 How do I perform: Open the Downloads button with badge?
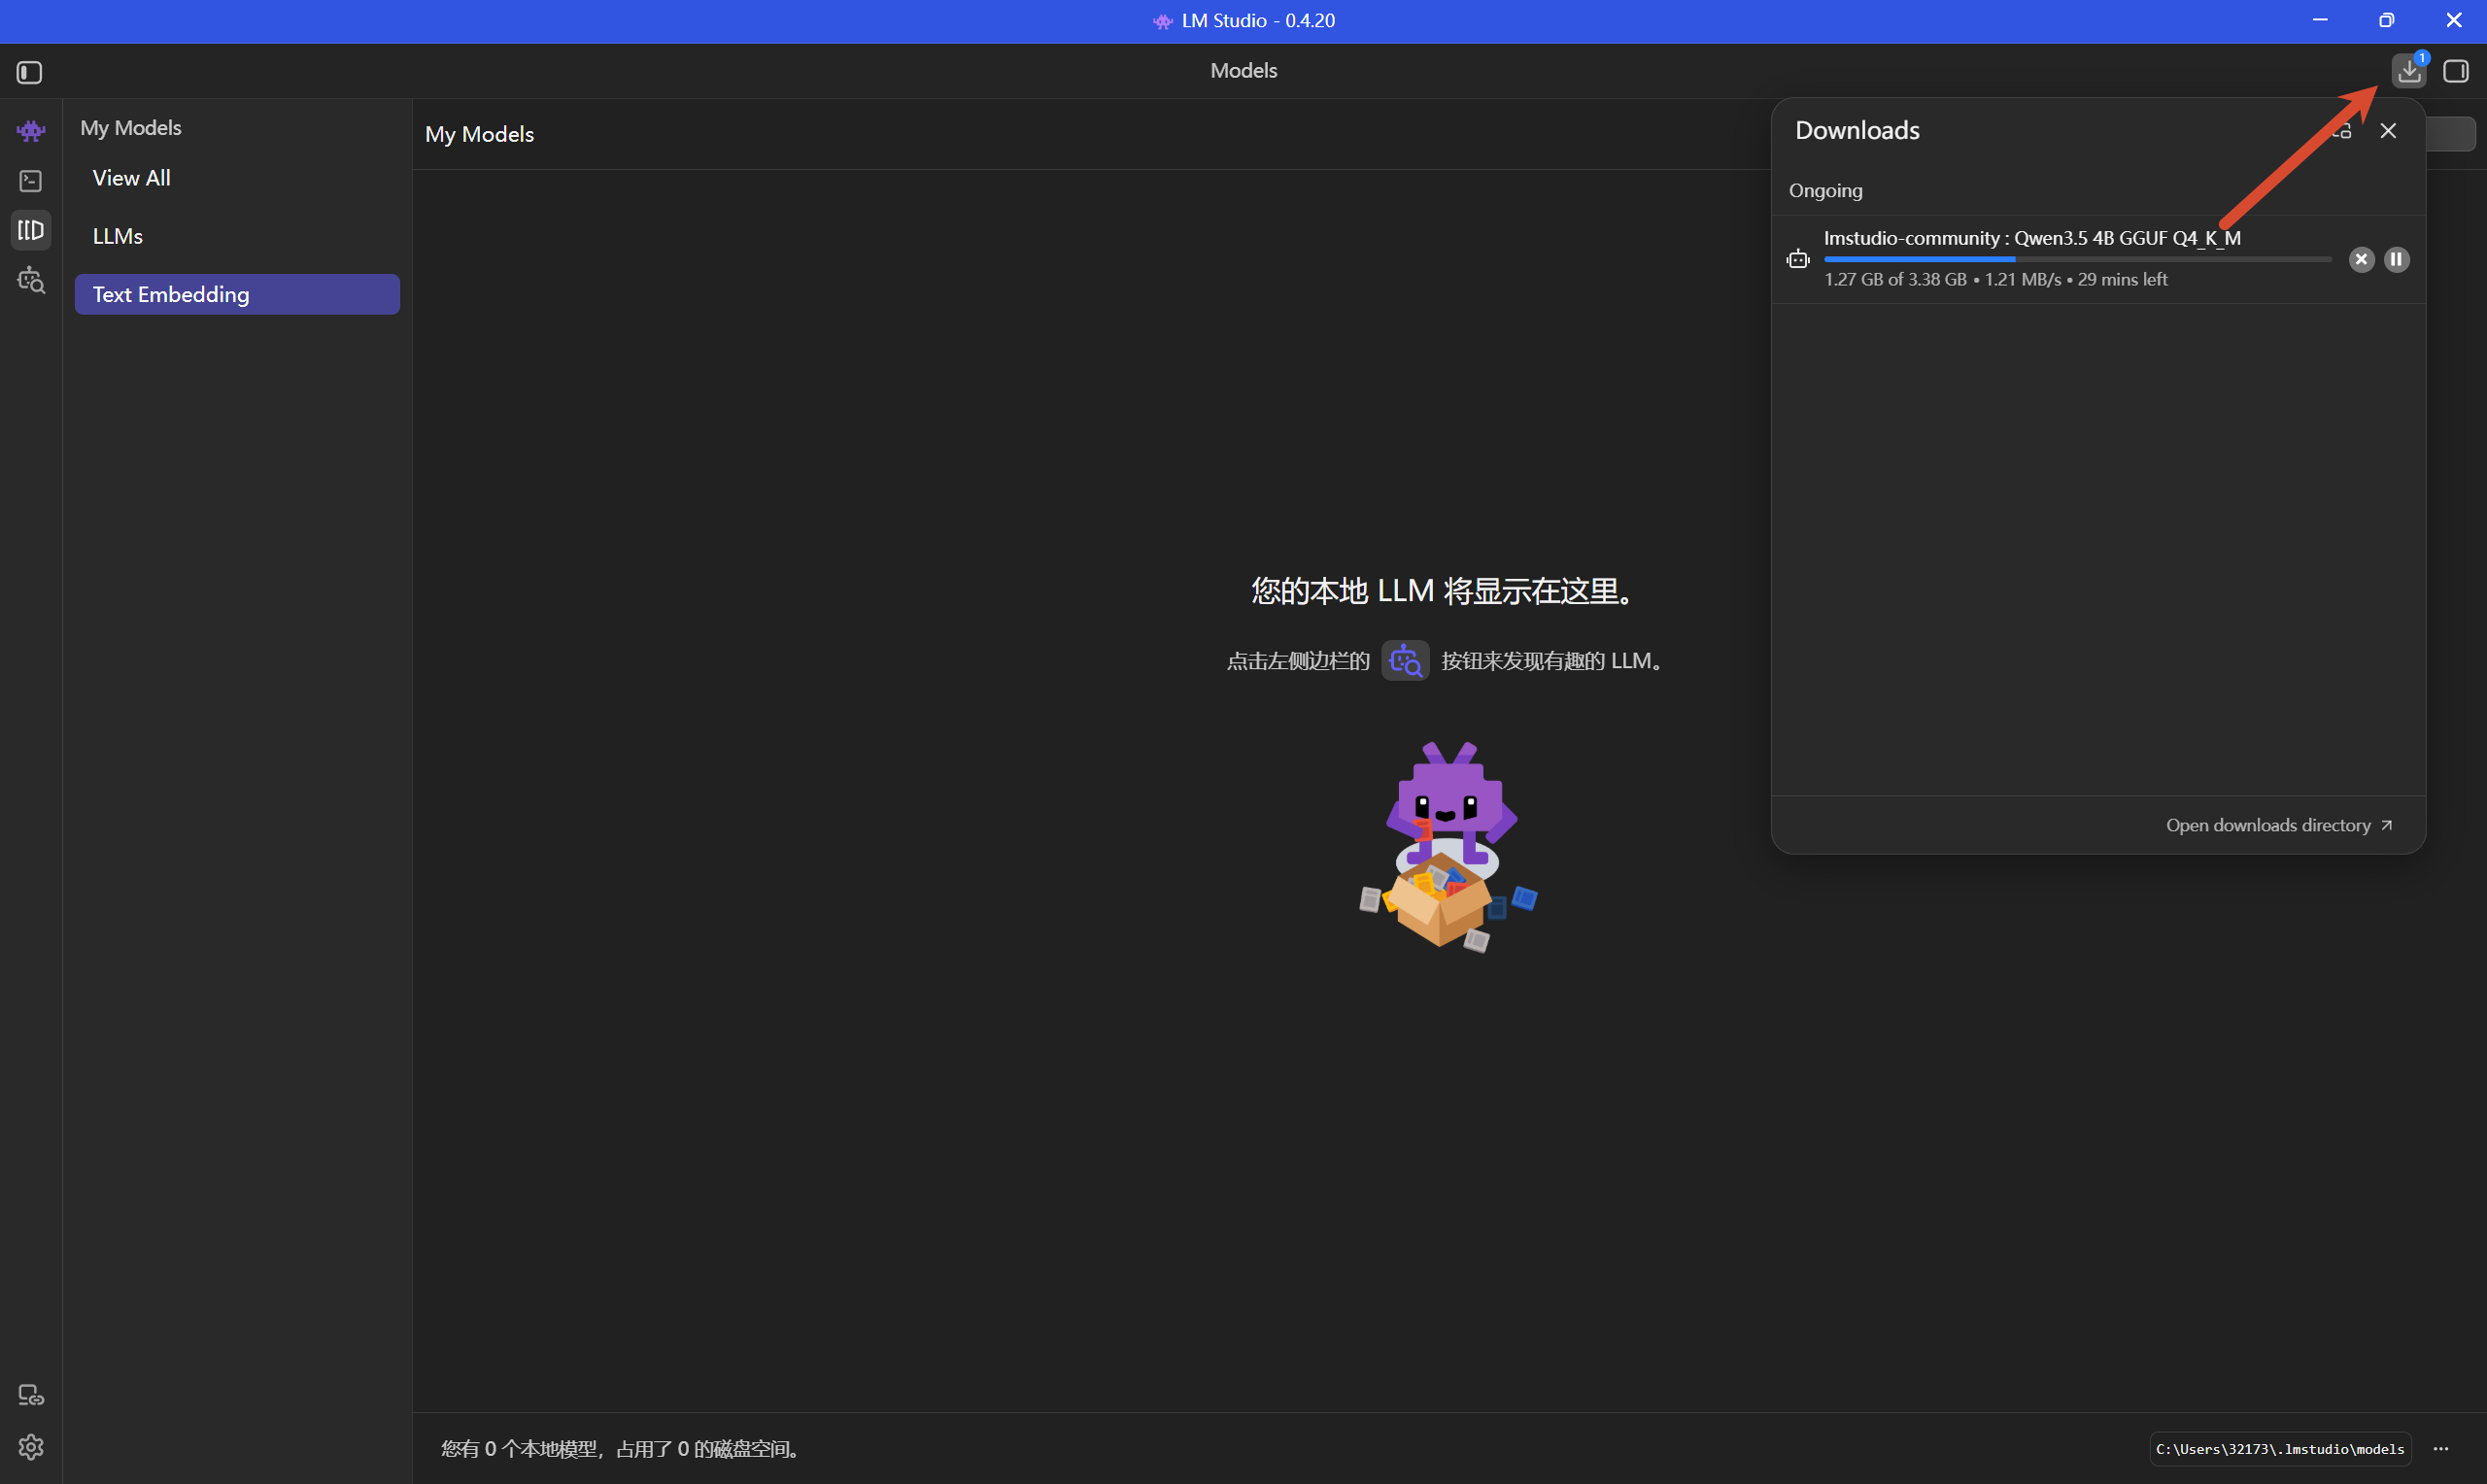(x=2409, y=71)
